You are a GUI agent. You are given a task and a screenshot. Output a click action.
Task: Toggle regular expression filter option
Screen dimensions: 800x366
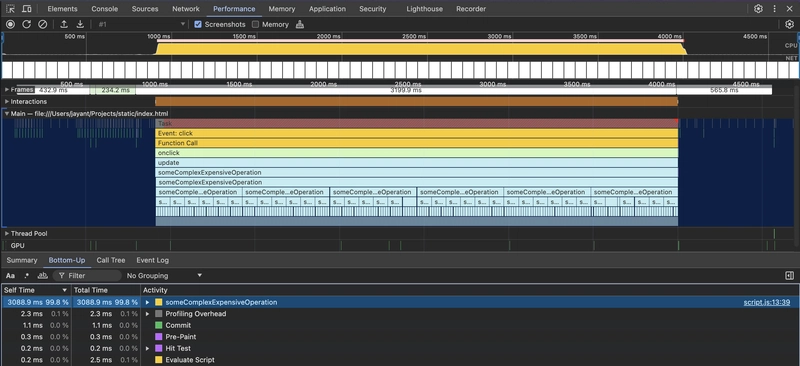pos(27,276)
